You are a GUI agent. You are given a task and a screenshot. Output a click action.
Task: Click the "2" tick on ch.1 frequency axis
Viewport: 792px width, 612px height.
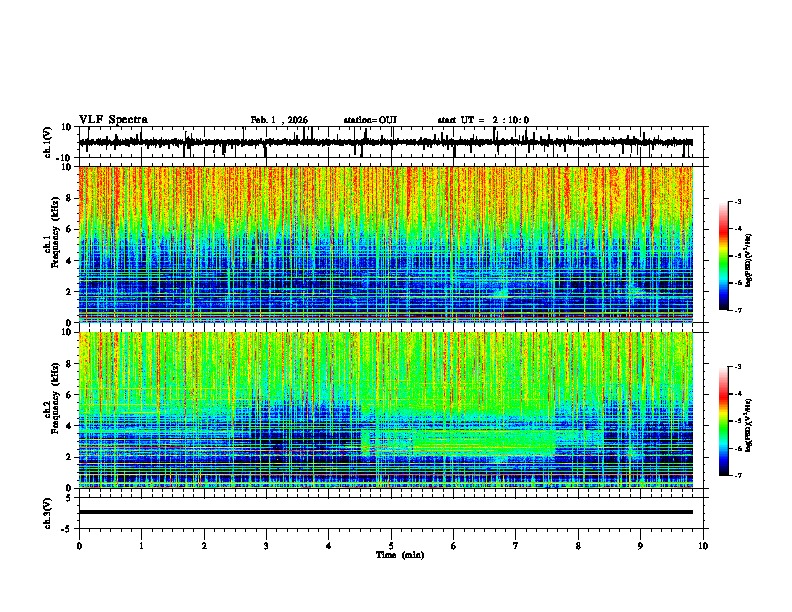click(69, 291)
